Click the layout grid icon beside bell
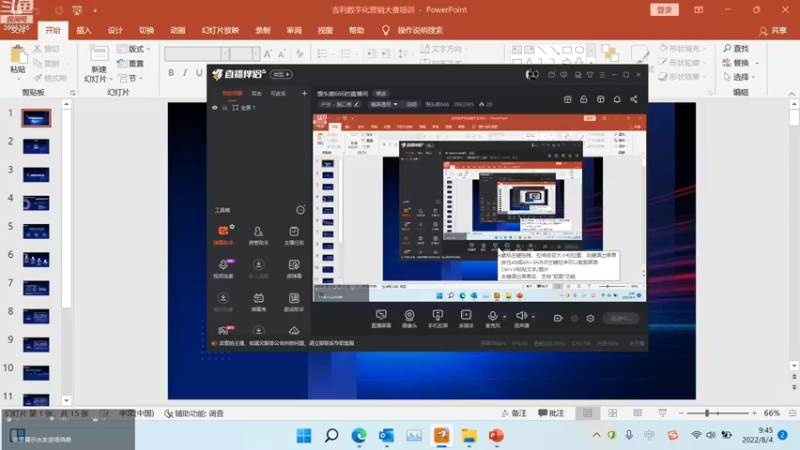800x450 pixels. click(601, 99)
